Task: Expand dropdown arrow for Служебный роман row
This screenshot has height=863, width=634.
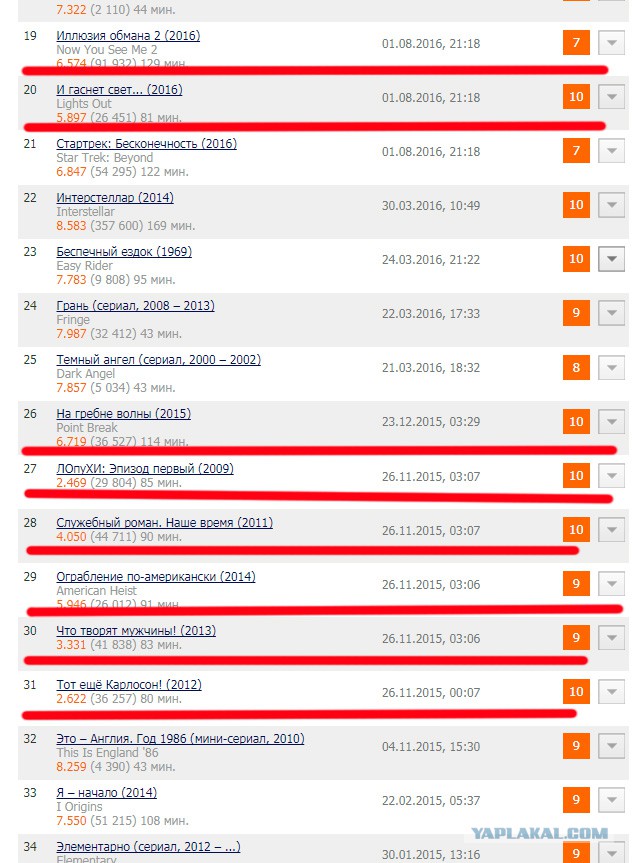Action: tap(611, 529)
